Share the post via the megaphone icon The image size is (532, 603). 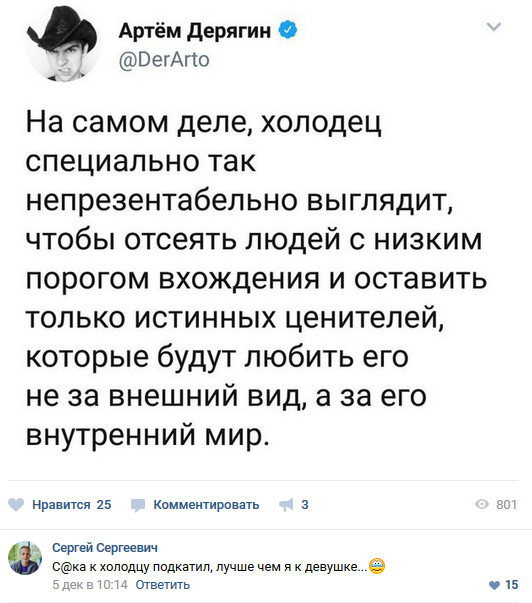(286, 505)
